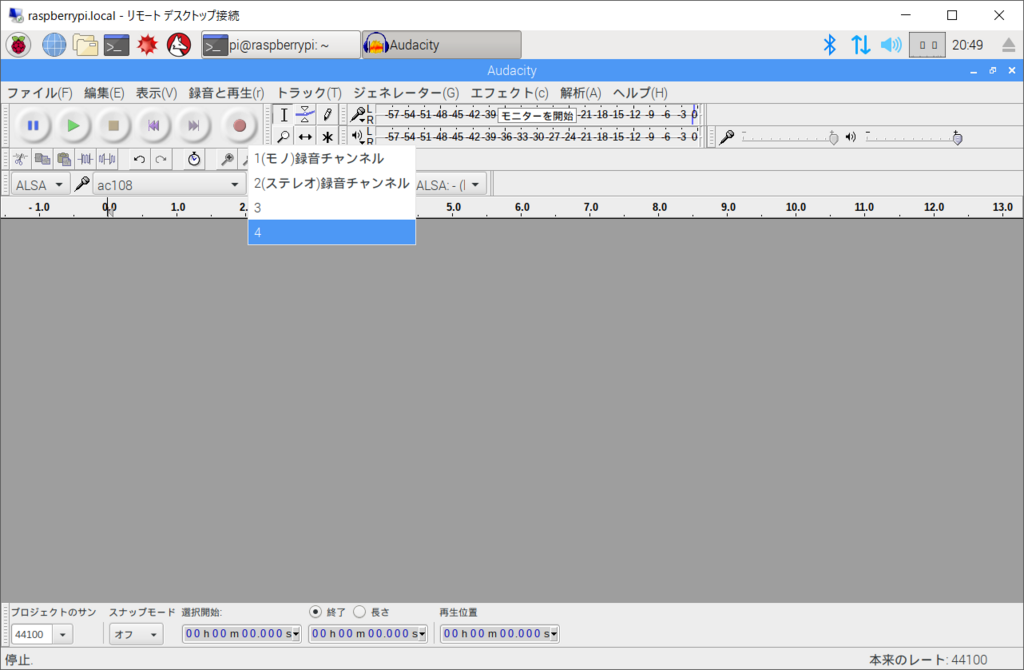Launch the web browser globe icon
The image size is (1024, 670).
point(54,45)
